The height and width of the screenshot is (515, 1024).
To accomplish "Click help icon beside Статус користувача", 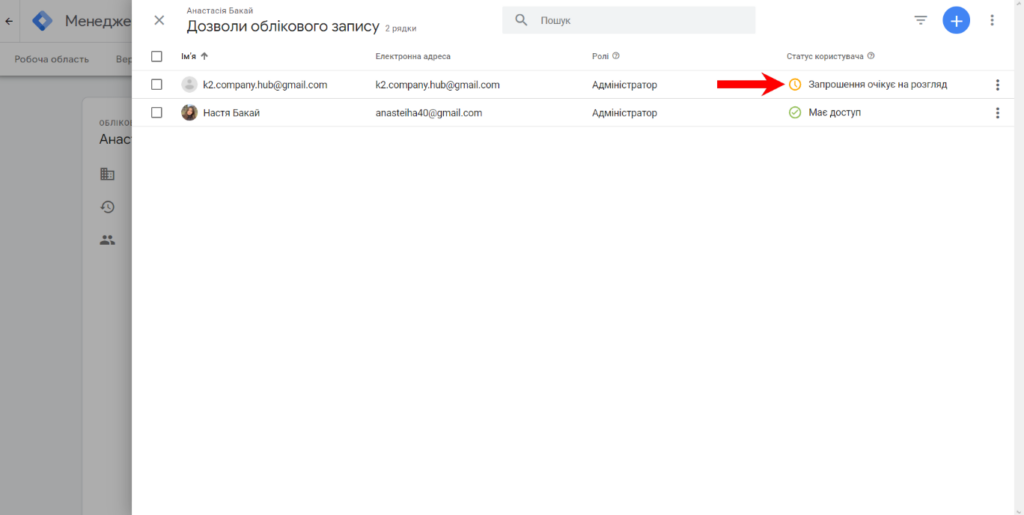I will pos(871,56).
